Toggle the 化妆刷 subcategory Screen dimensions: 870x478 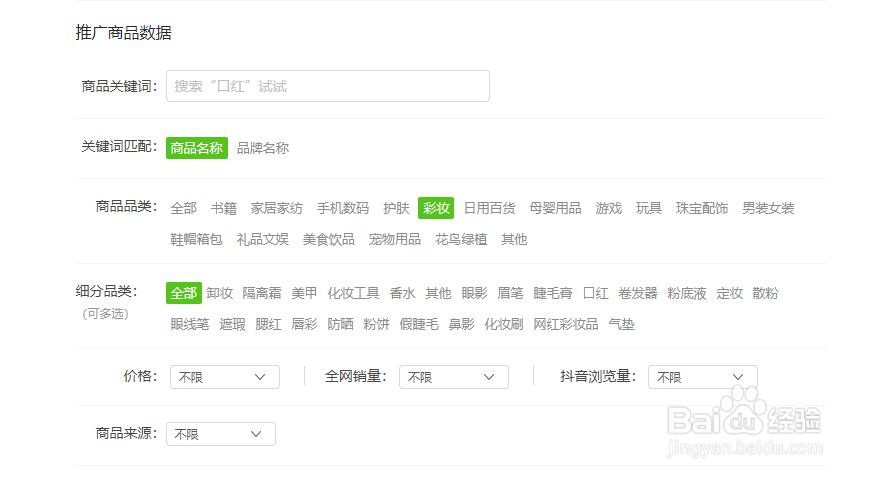(504, 324)
